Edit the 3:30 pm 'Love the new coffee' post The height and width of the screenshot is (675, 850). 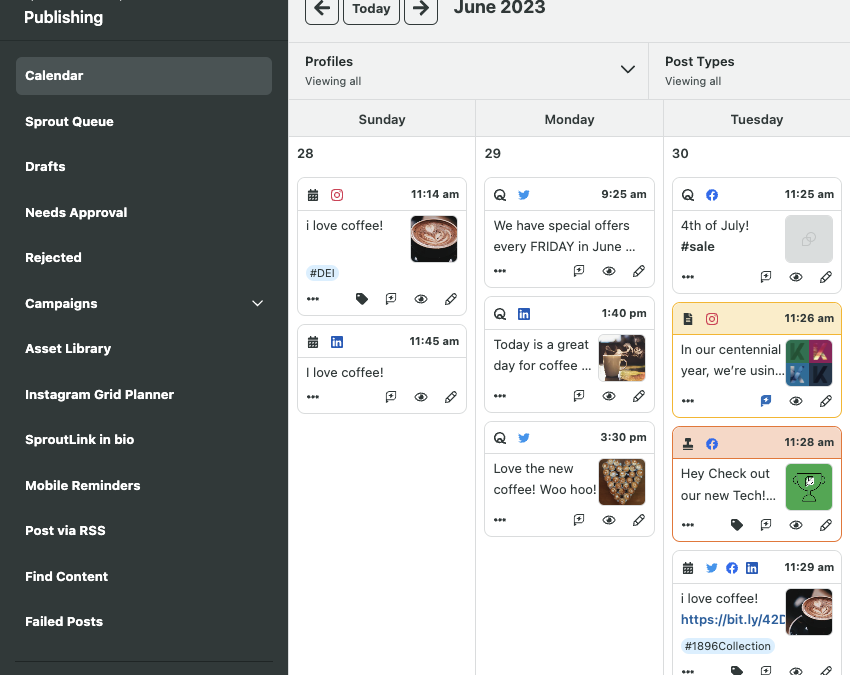pos(639,520)
